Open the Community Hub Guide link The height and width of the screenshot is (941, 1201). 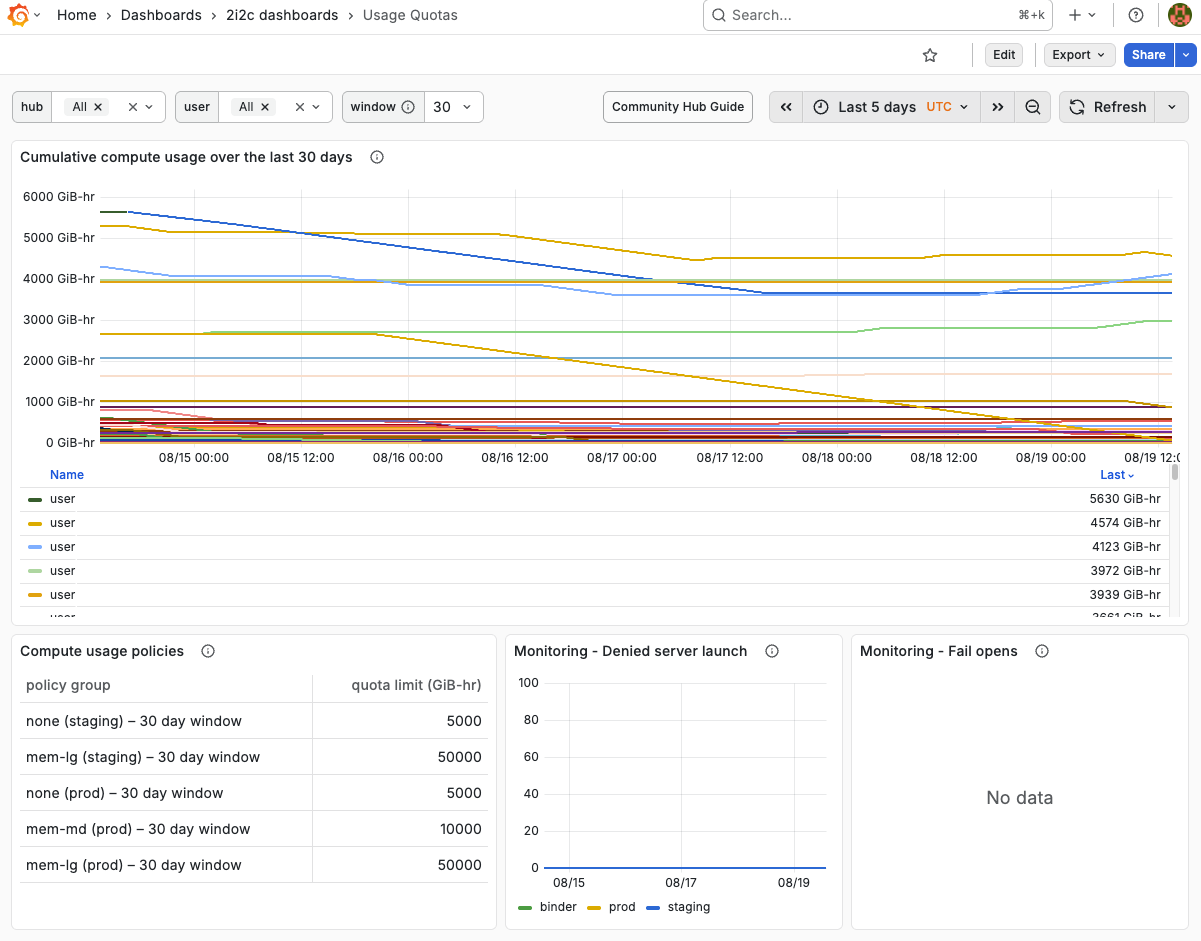pyautogui.click(x=678, y=107)
